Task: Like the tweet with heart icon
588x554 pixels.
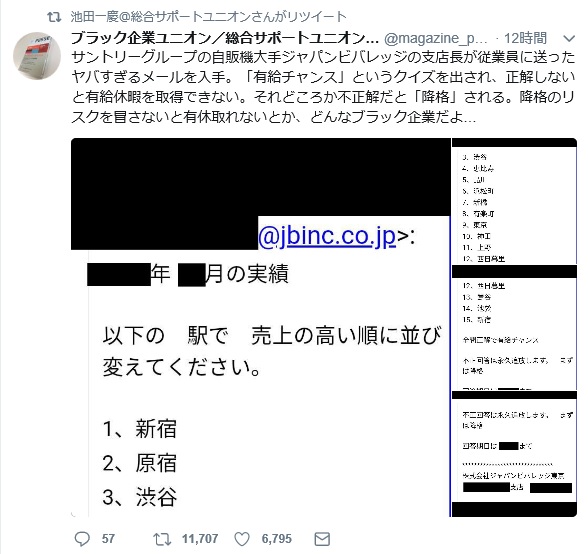Action: click(242, 539)
